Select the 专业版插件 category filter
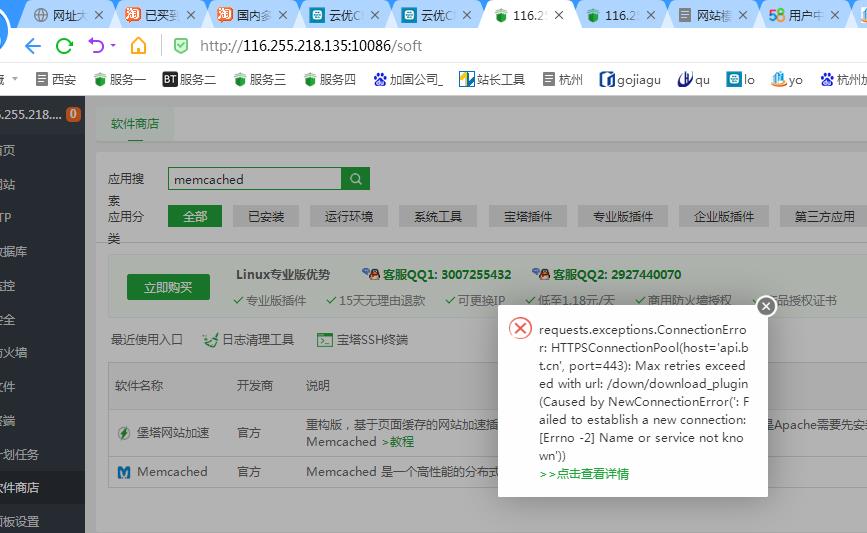Screen dimensions: 867x533 (623, 216)
